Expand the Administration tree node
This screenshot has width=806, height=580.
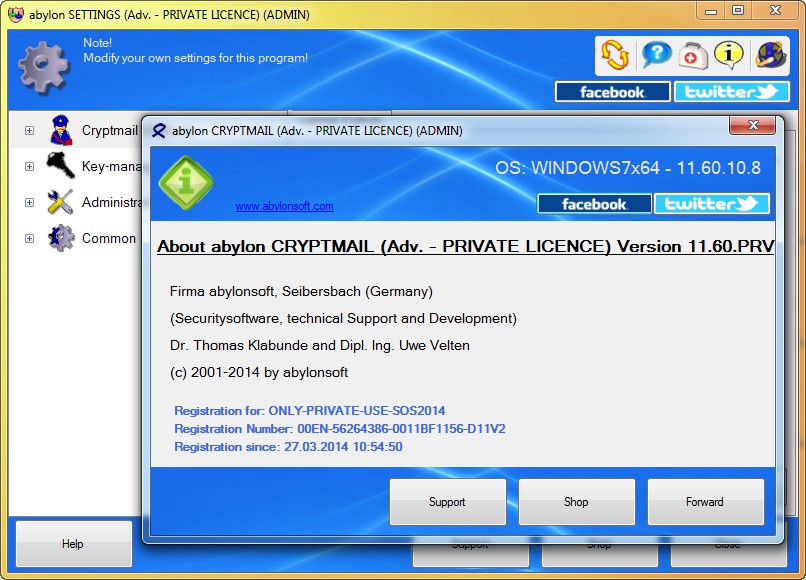(x=29, y=203)
